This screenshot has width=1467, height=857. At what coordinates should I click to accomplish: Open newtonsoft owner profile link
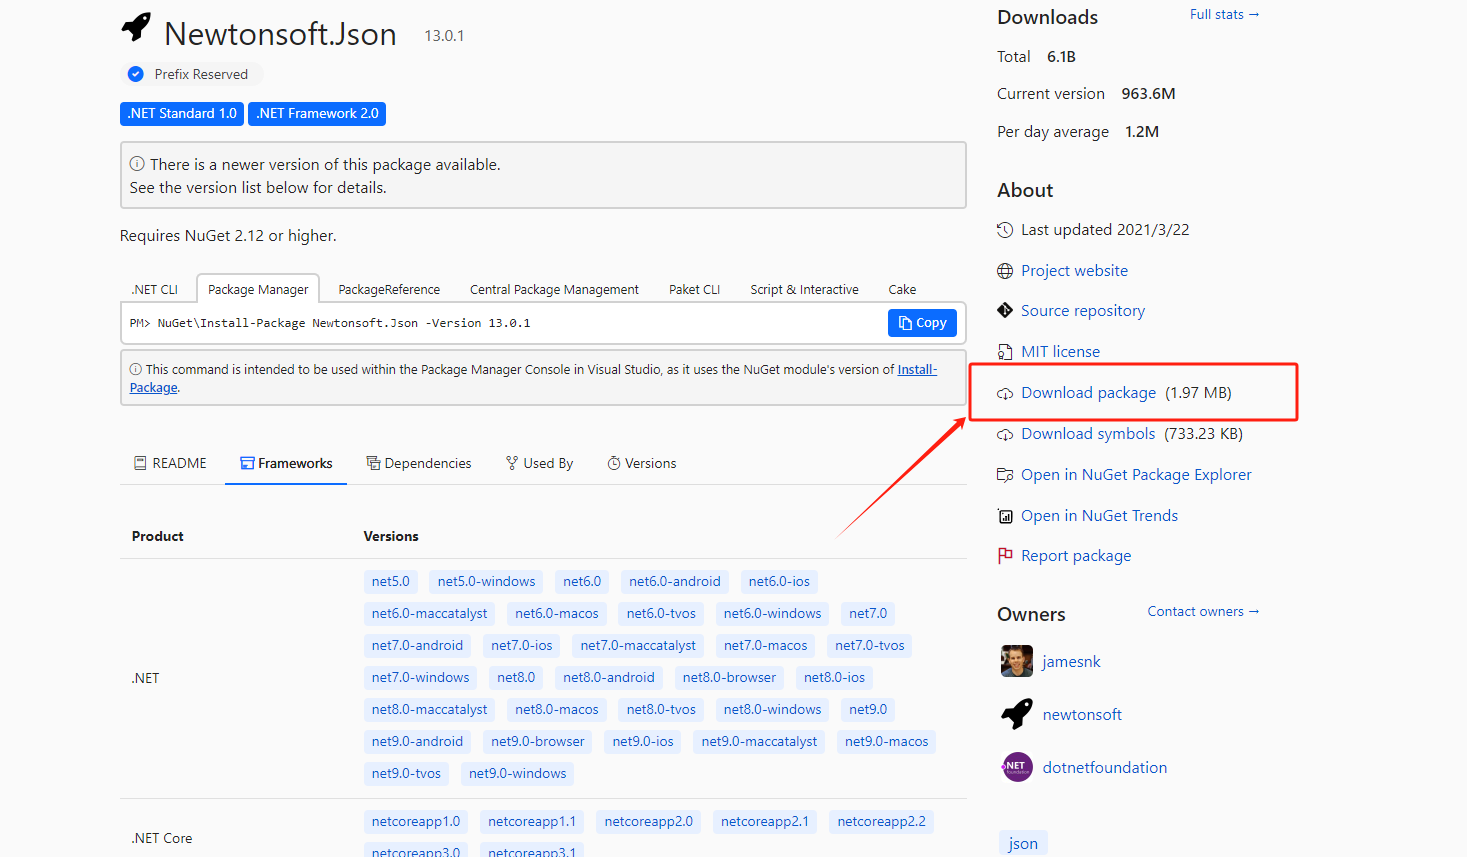coord(1082,715)
